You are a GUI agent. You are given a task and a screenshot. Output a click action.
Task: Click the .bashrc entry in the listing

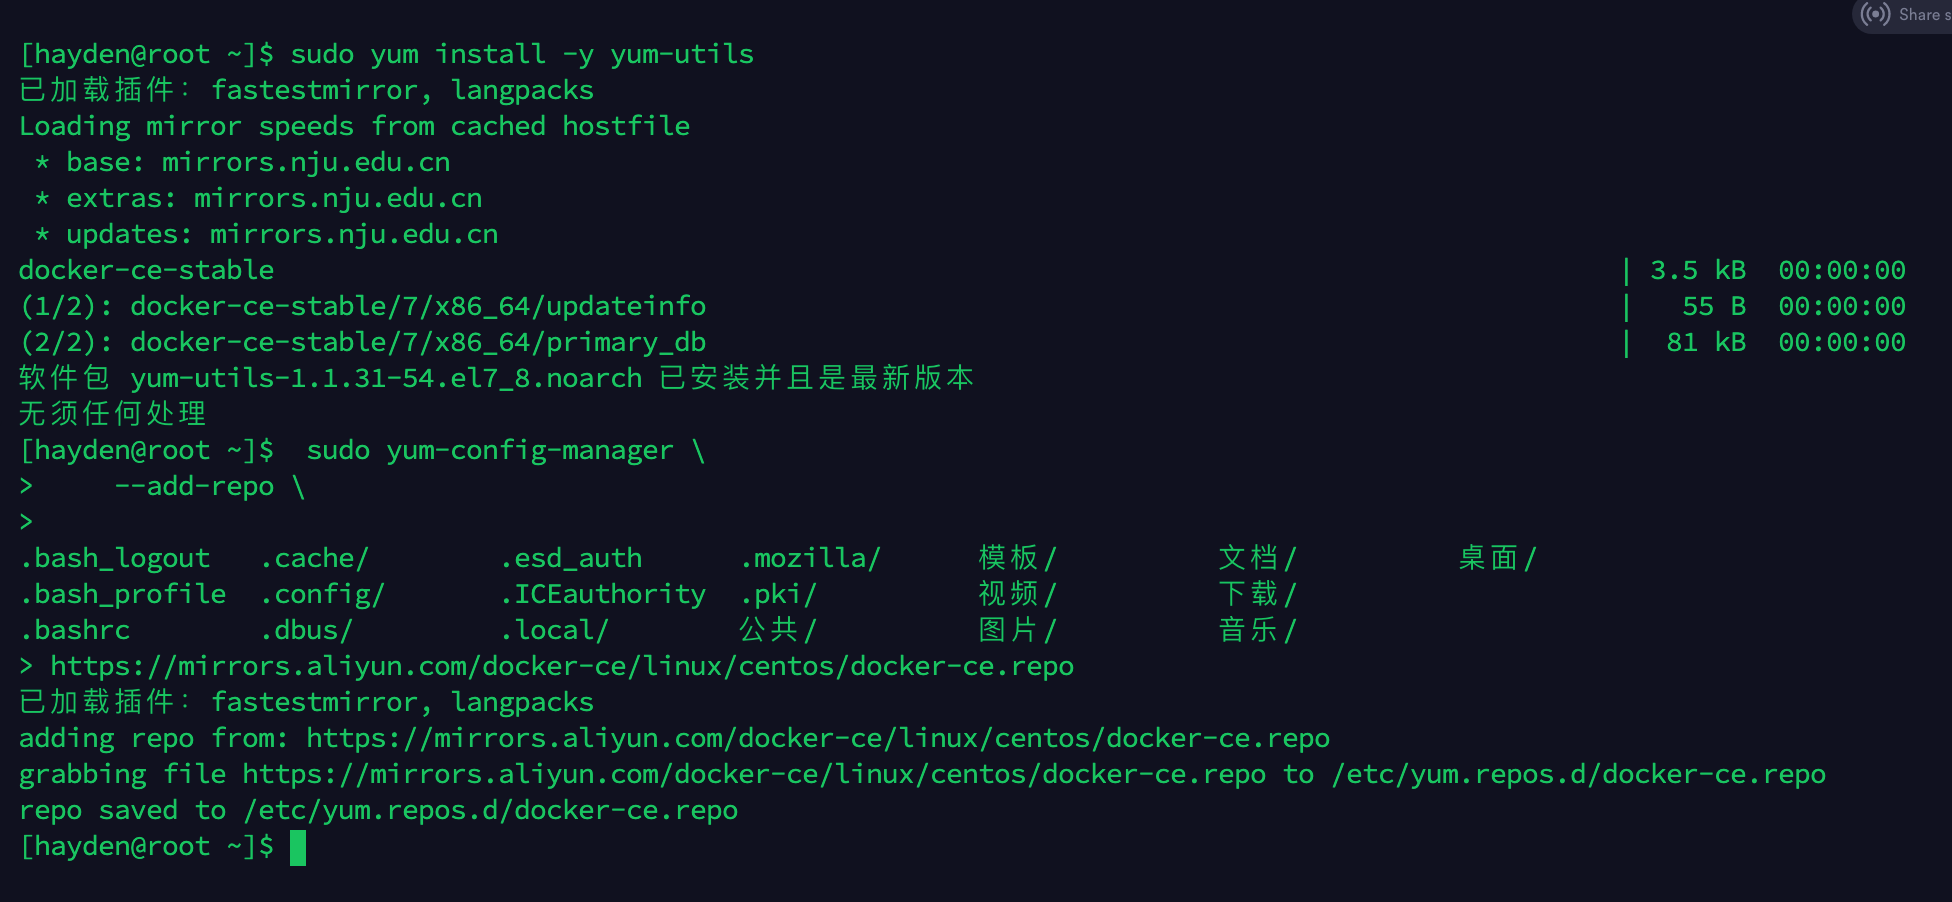point(75,631)
